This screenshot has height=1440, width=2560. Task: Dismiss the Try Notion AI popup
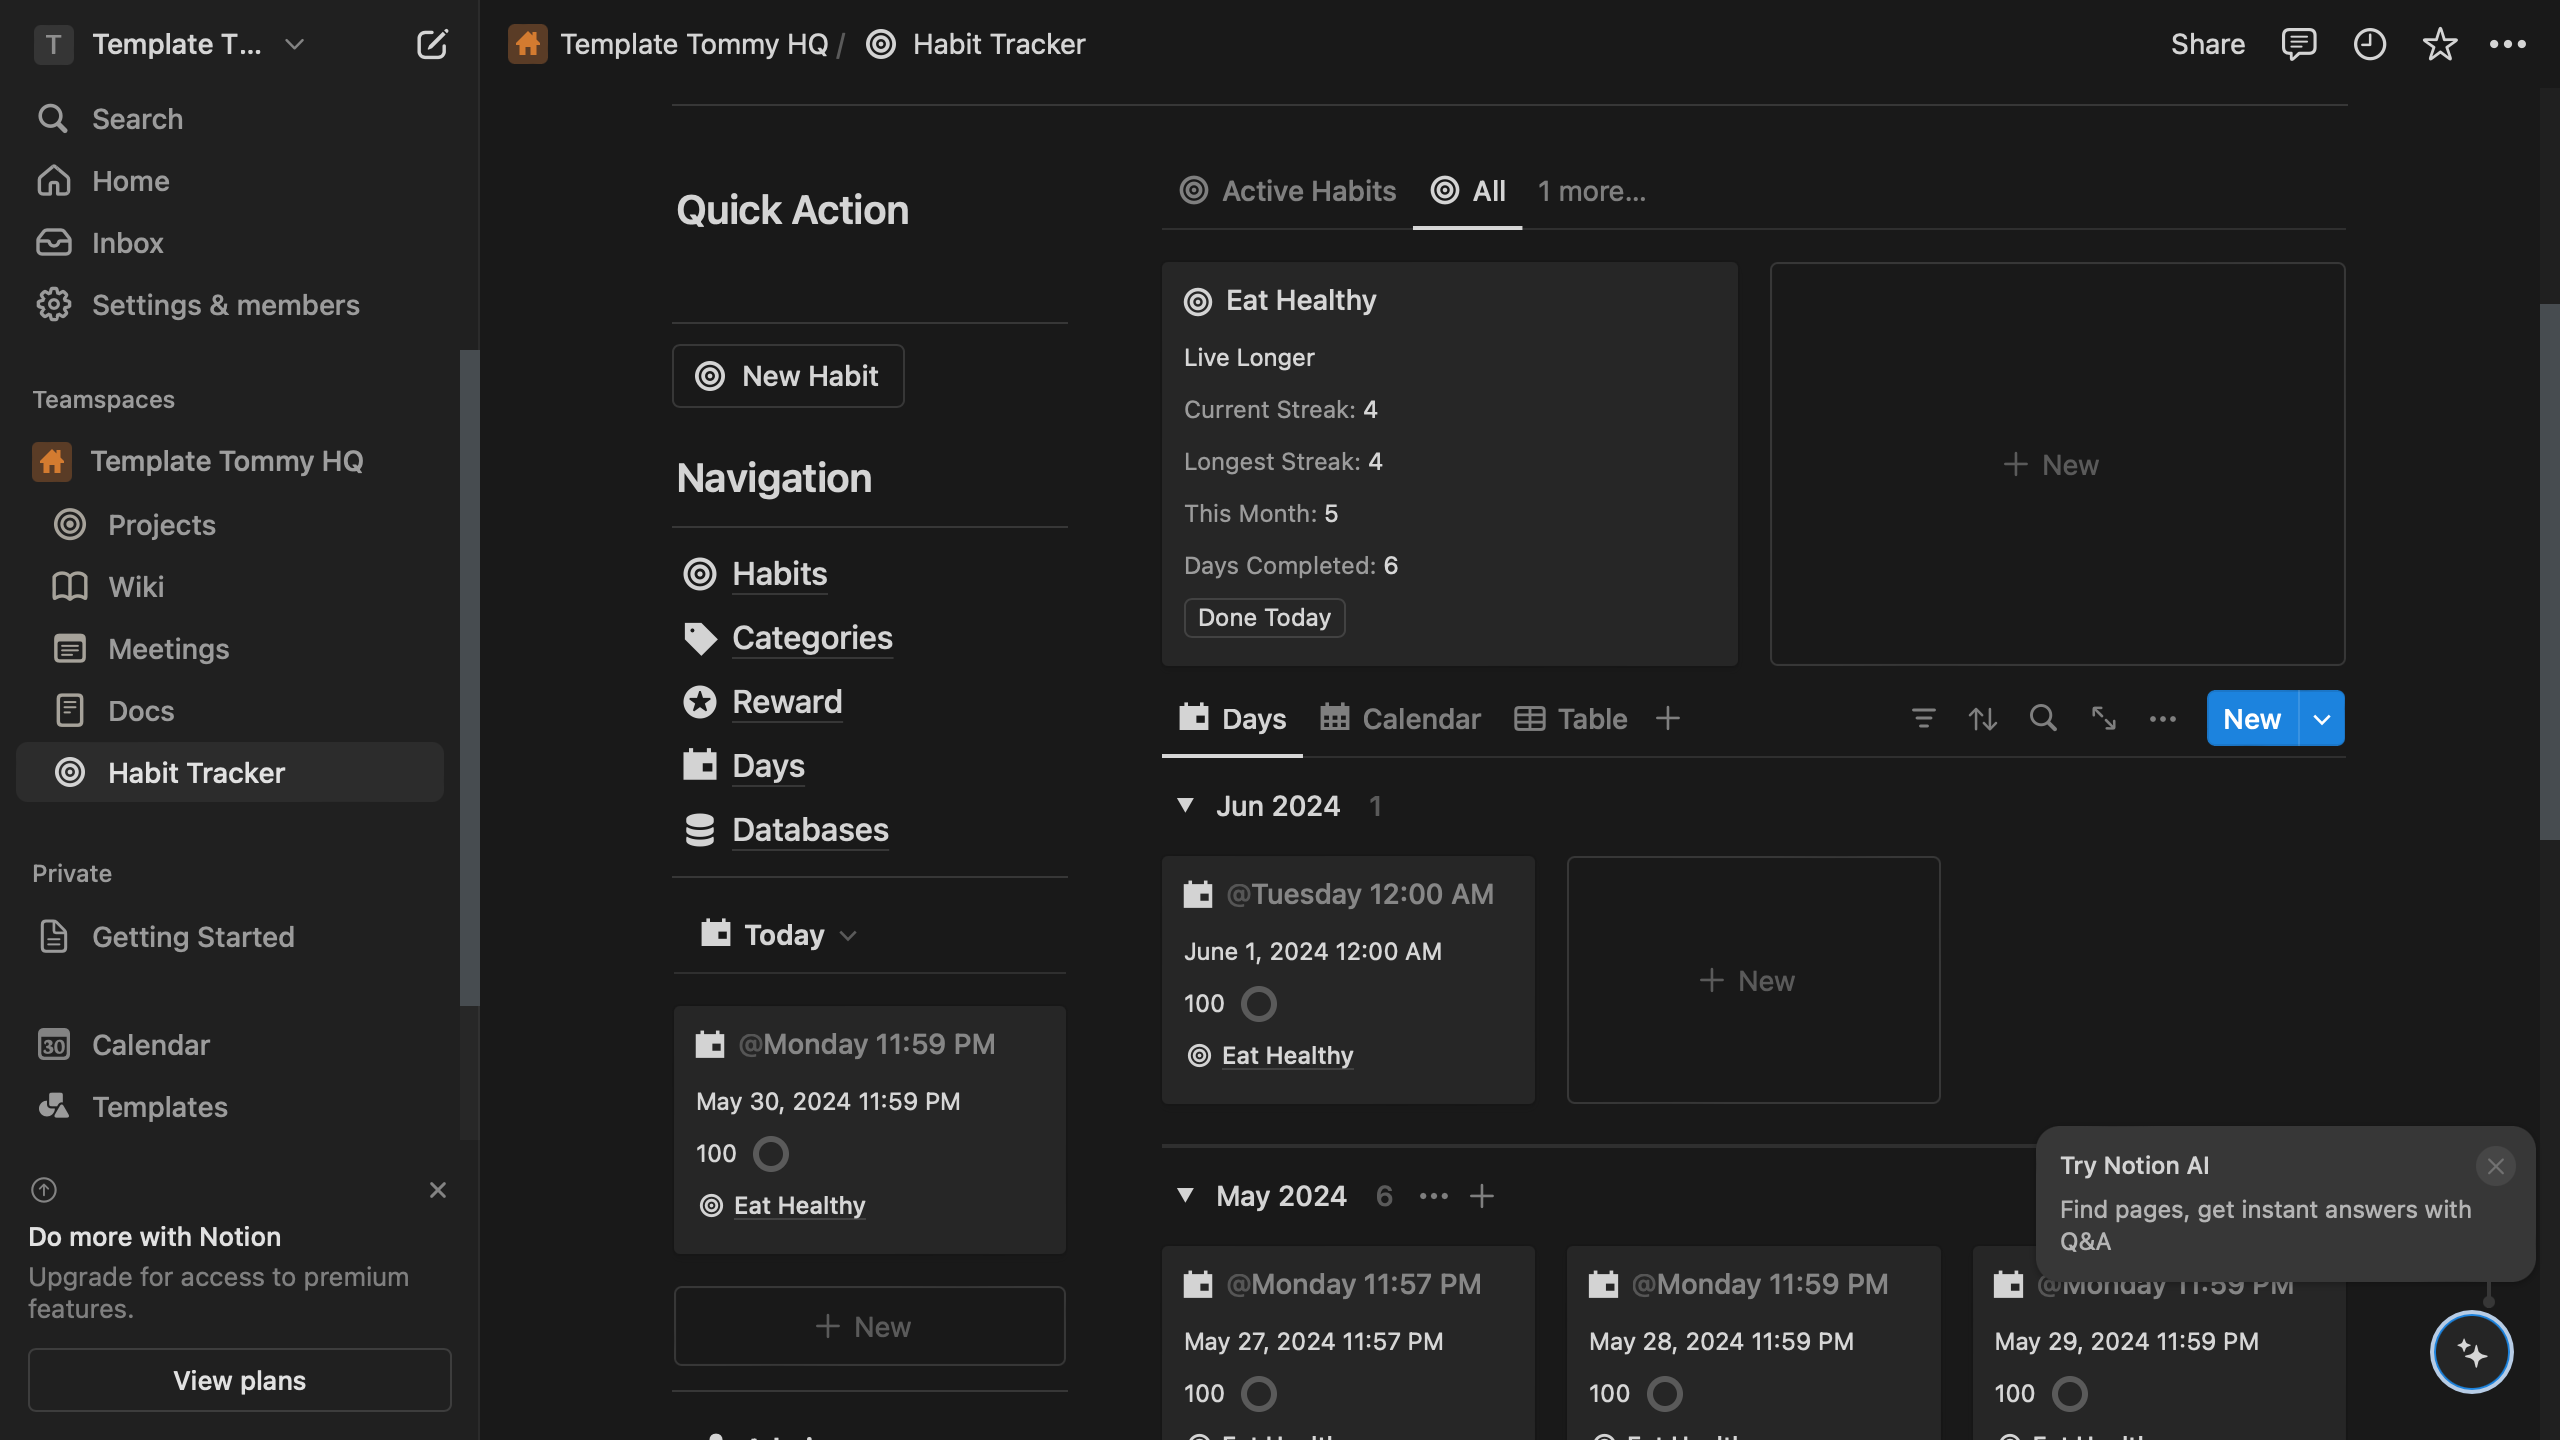coord(2495,1166)
